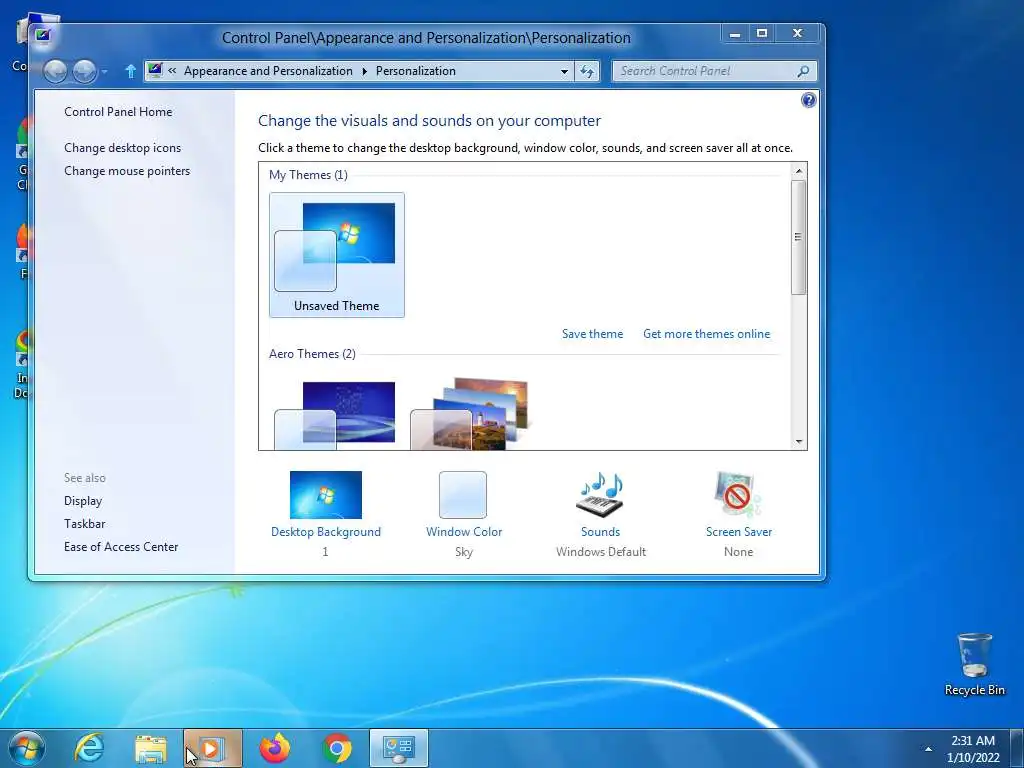Click the themes list scroll up arrow
The height and width of the screenshot is (768, 1024).
click(799, 171)
